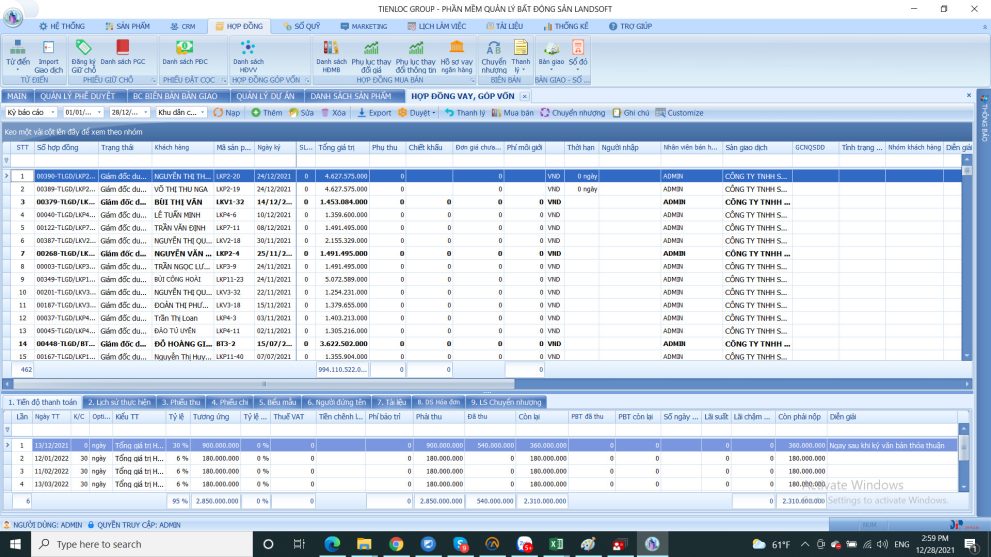Expand the Duyệt approval dropdown arrow
The width and height of the screenshot is (991, 557).
click(x=436, y=113)
